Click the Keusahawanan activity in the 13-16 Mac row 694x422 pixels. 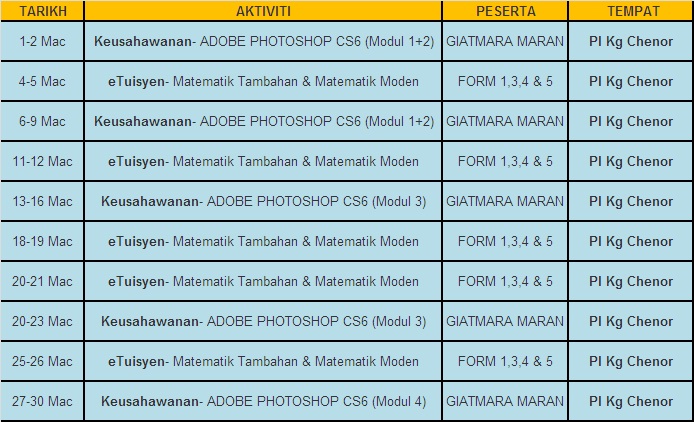tap(263, 202)
